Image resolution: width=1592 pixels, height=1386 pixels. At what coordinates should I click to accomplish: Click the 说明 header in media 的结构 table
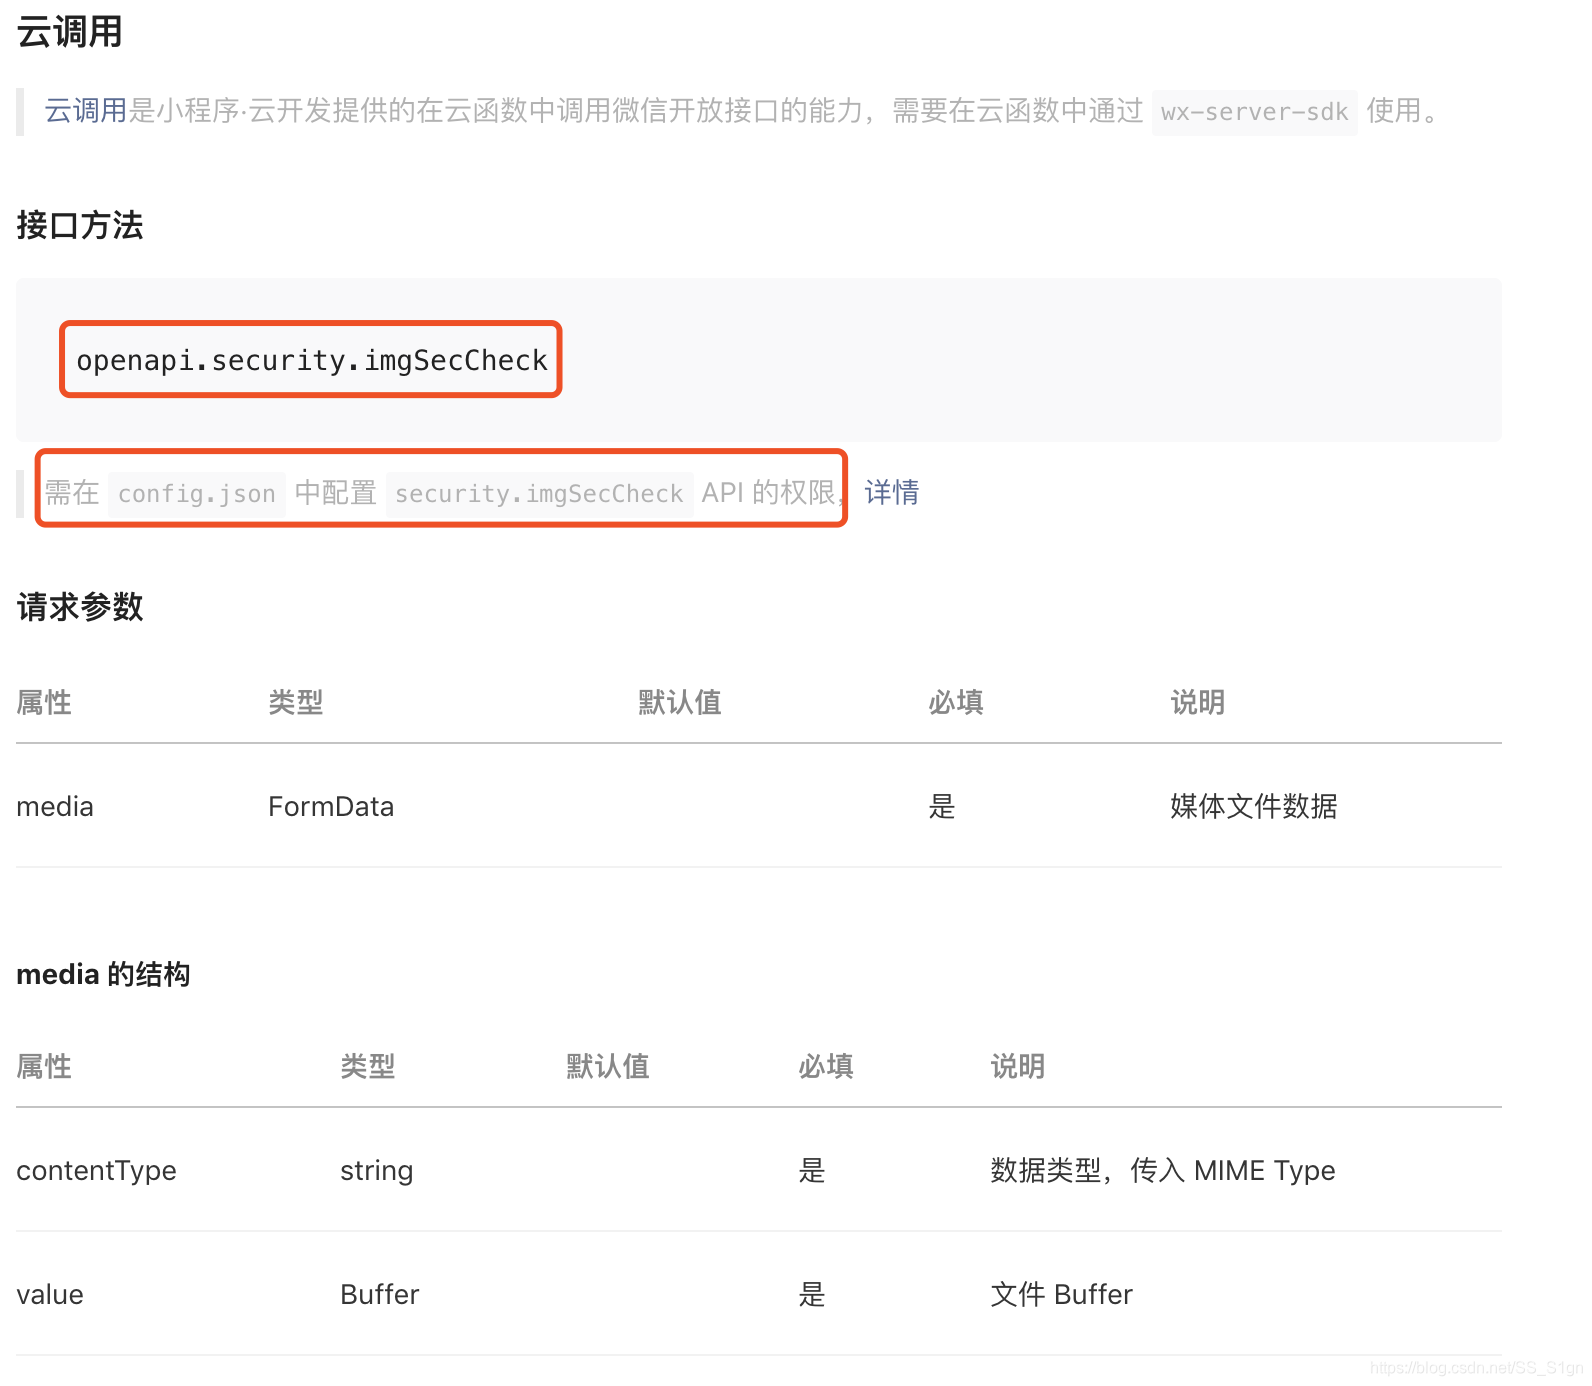pos(1018,1066)
